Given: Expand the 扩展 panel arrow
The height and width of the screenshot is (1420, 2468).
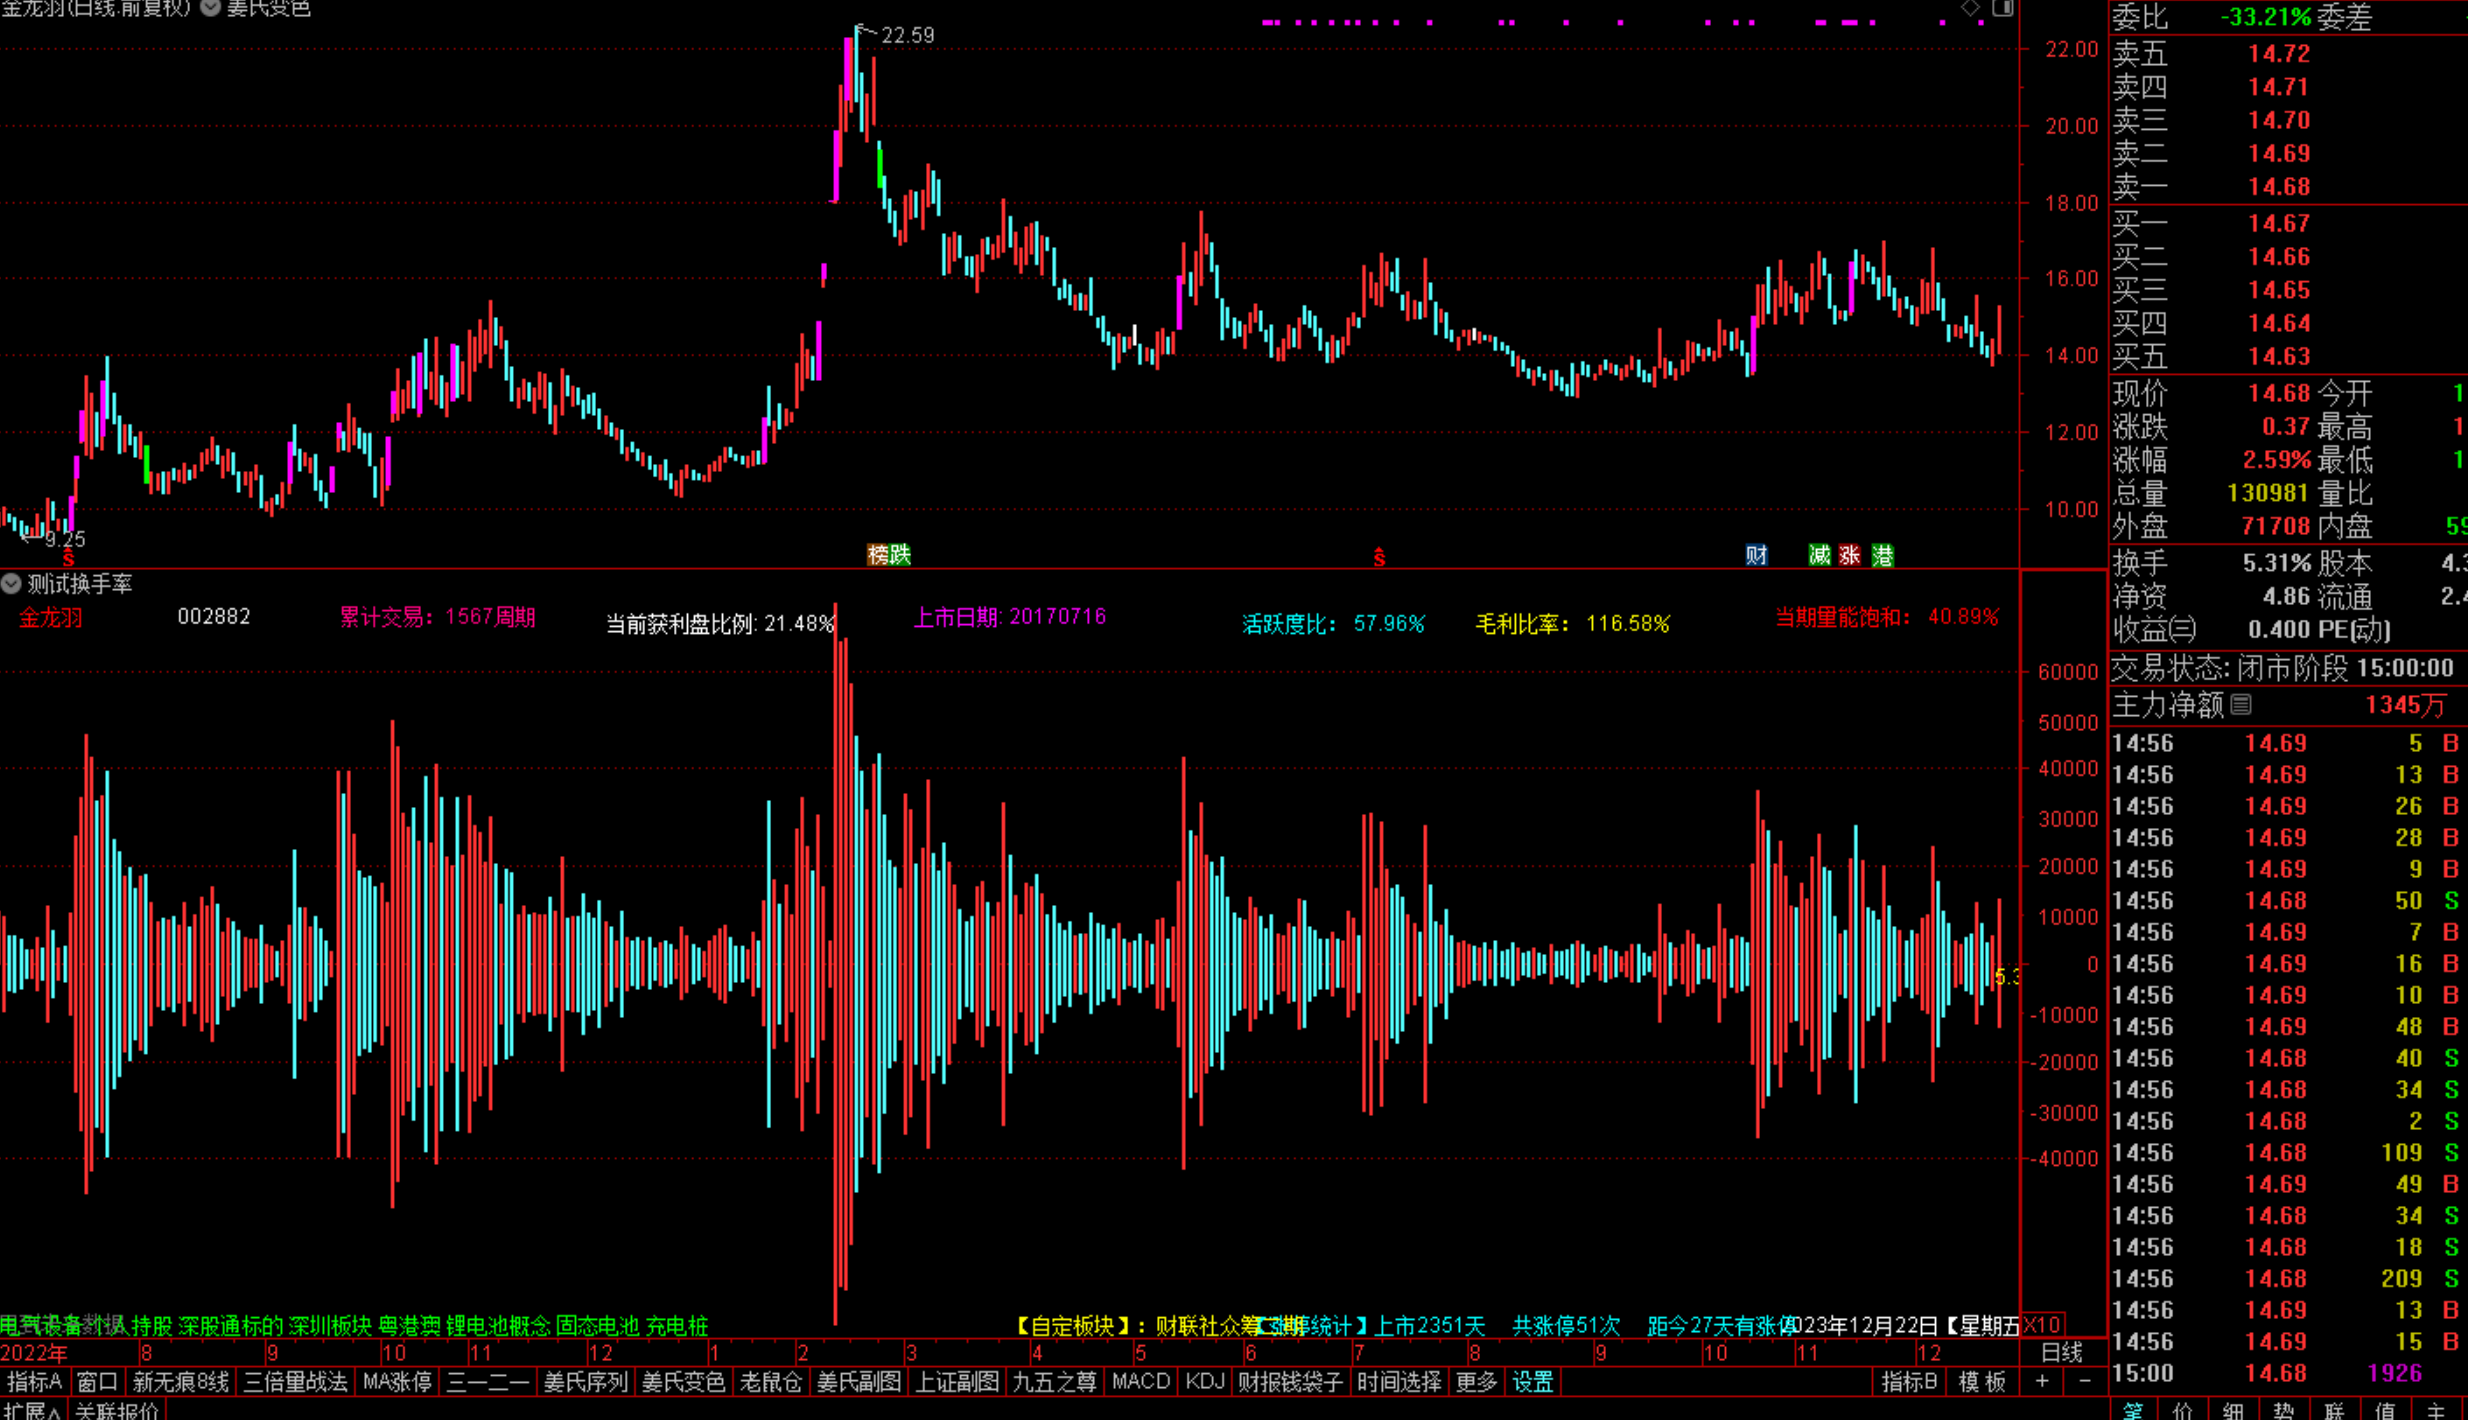Looking at the screenshot, I should point(33,1410).
